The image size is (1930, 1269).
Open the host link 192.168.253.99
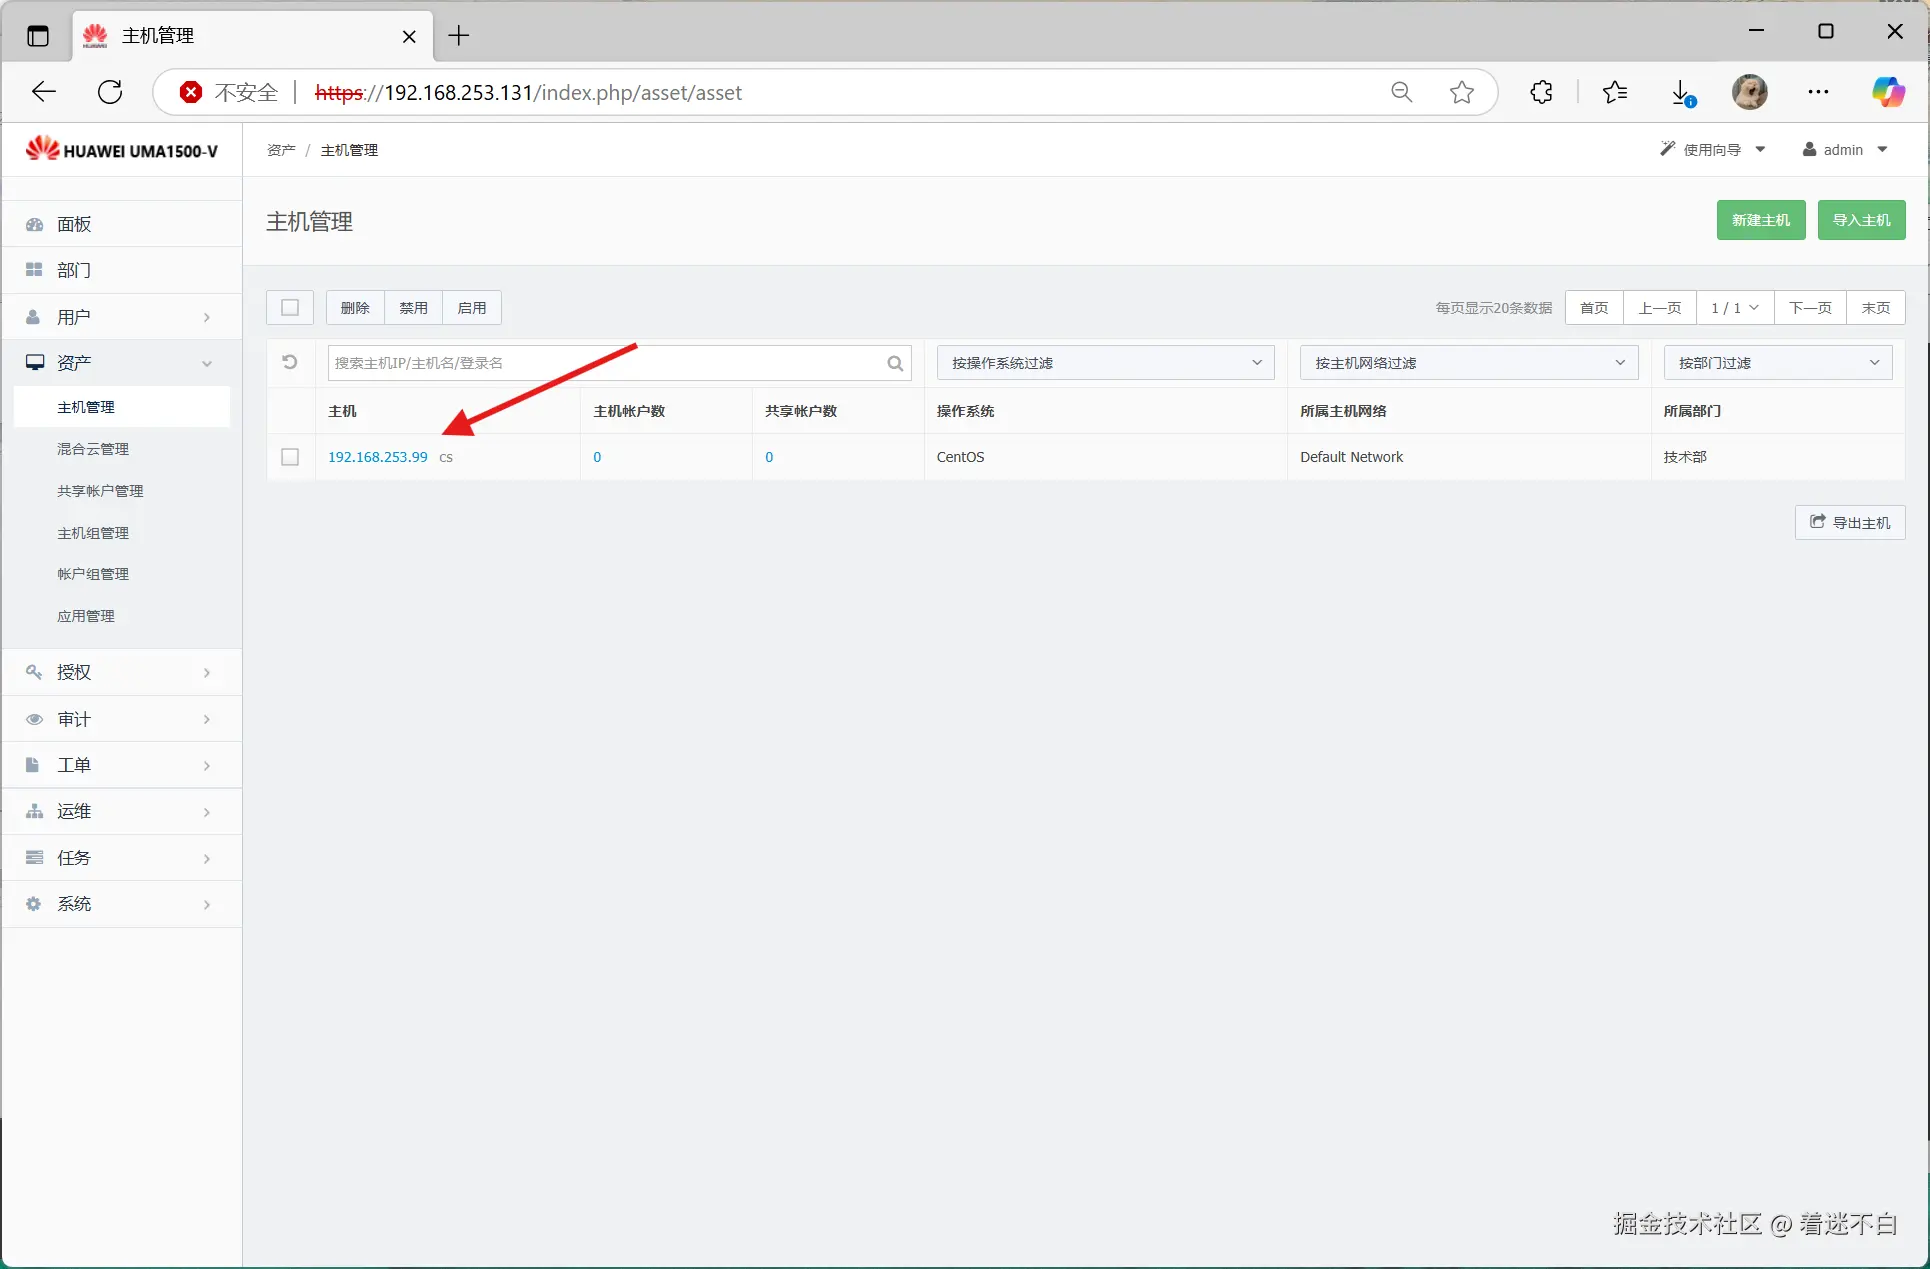[x=377, y=457]
